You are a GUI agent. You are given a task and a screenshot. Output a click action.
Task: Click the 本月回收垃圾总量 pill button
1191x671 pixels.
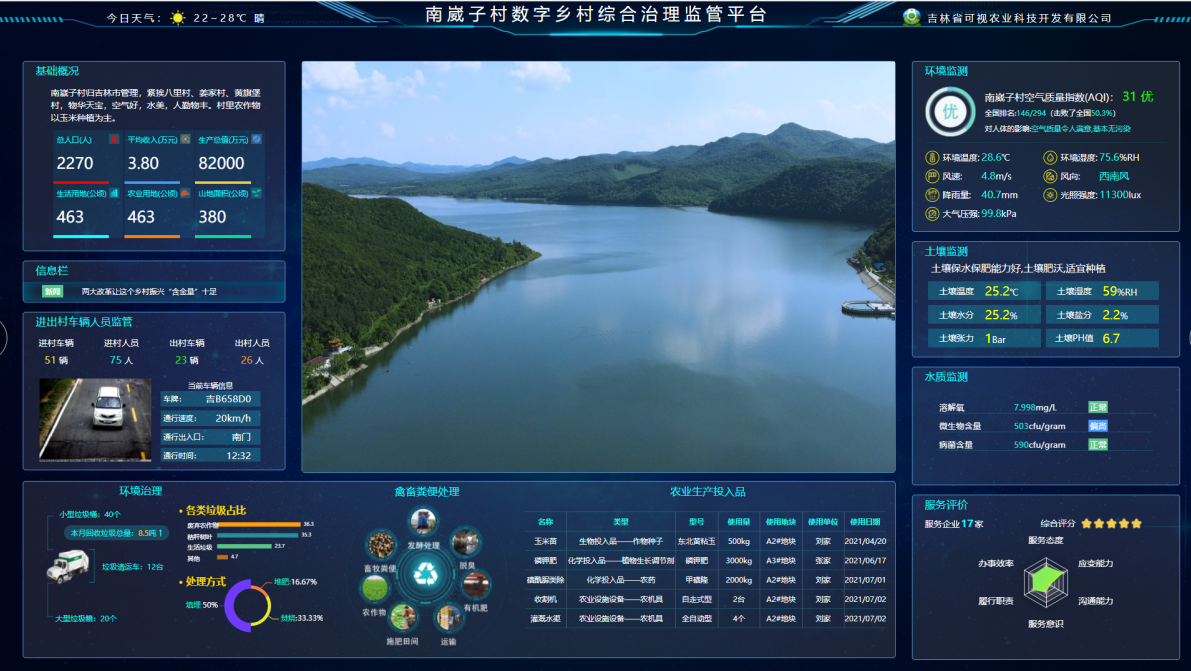[116, 533]
